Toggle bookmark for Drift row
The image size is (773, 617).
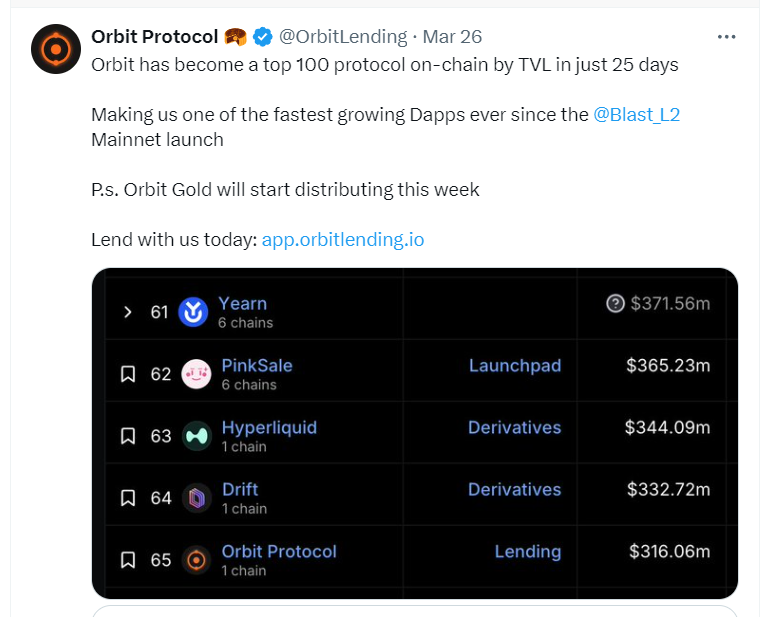[x=128, y=498]
